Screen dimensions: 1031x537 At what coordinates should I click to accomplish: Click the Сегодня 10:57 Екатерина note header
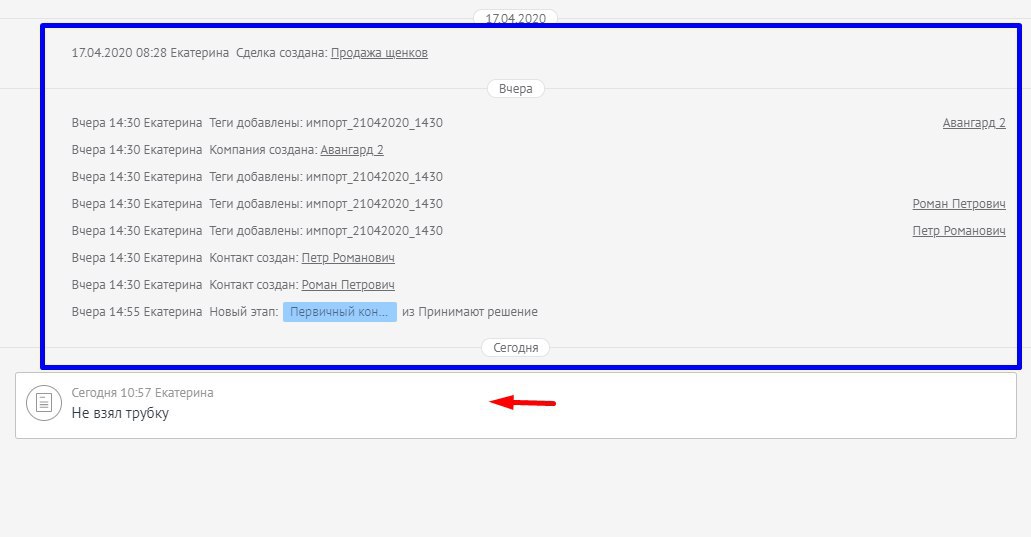(142, 392)
